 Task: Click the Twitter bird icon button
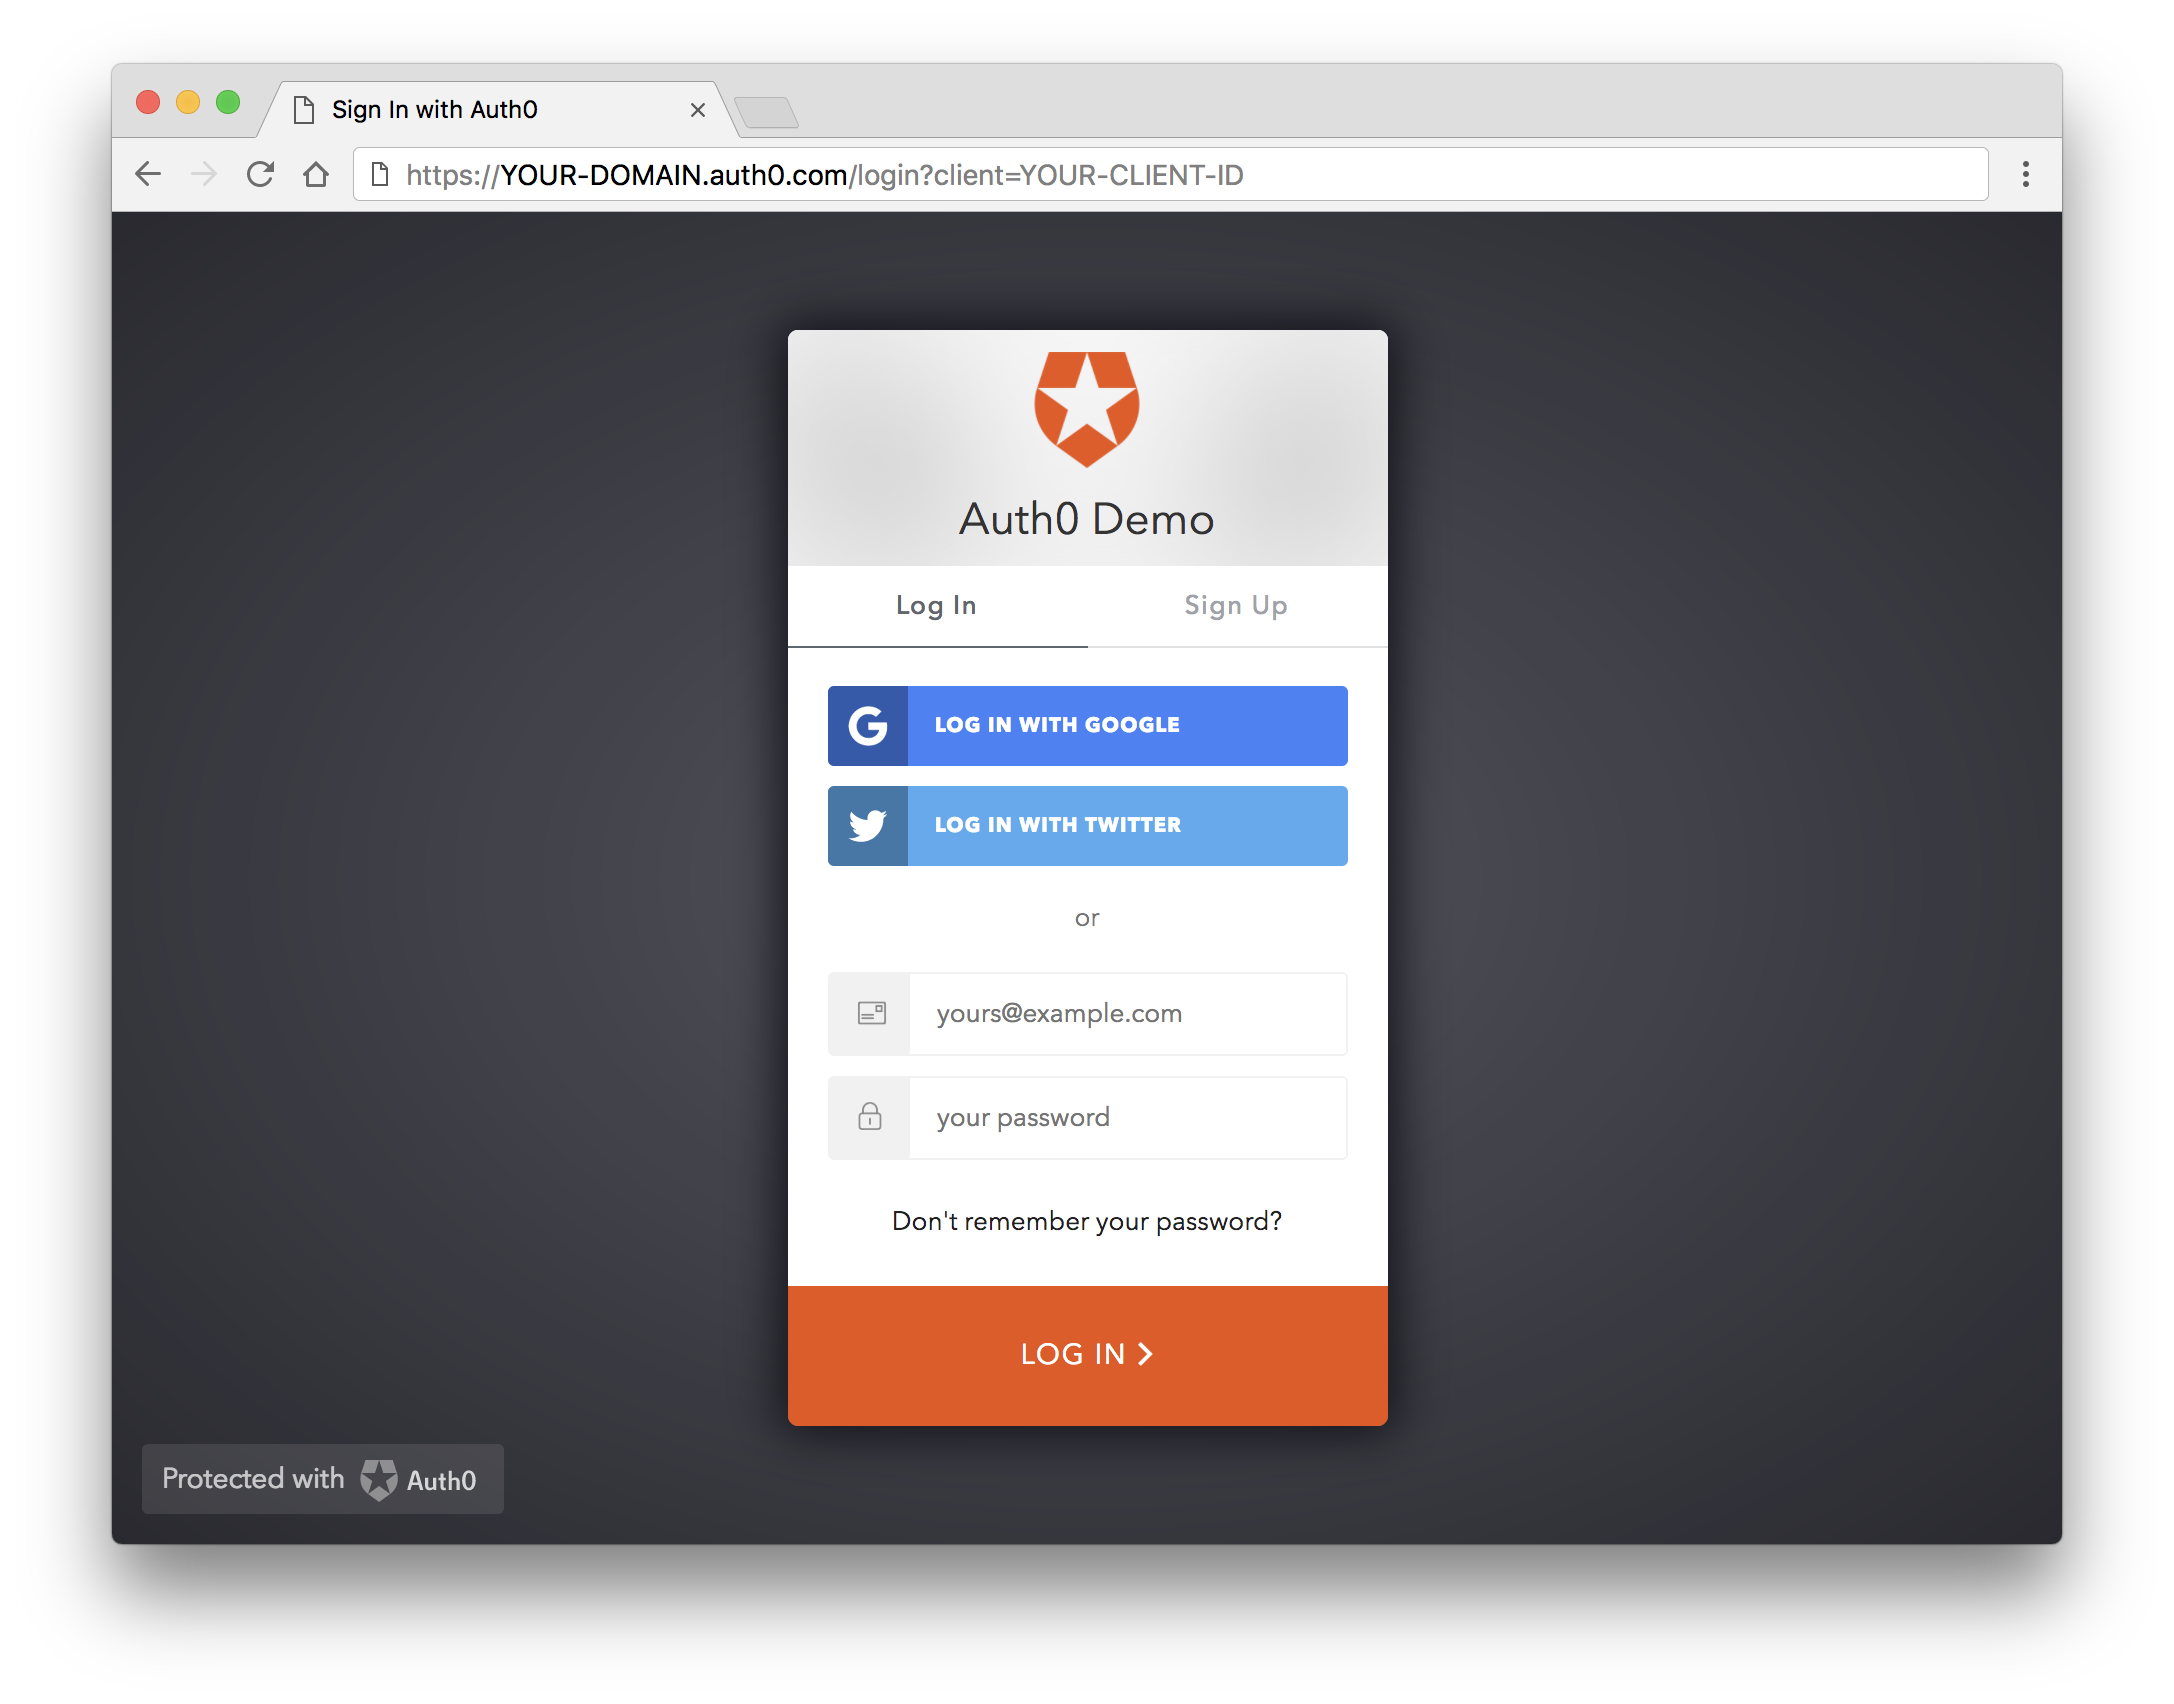click(865, 824)
